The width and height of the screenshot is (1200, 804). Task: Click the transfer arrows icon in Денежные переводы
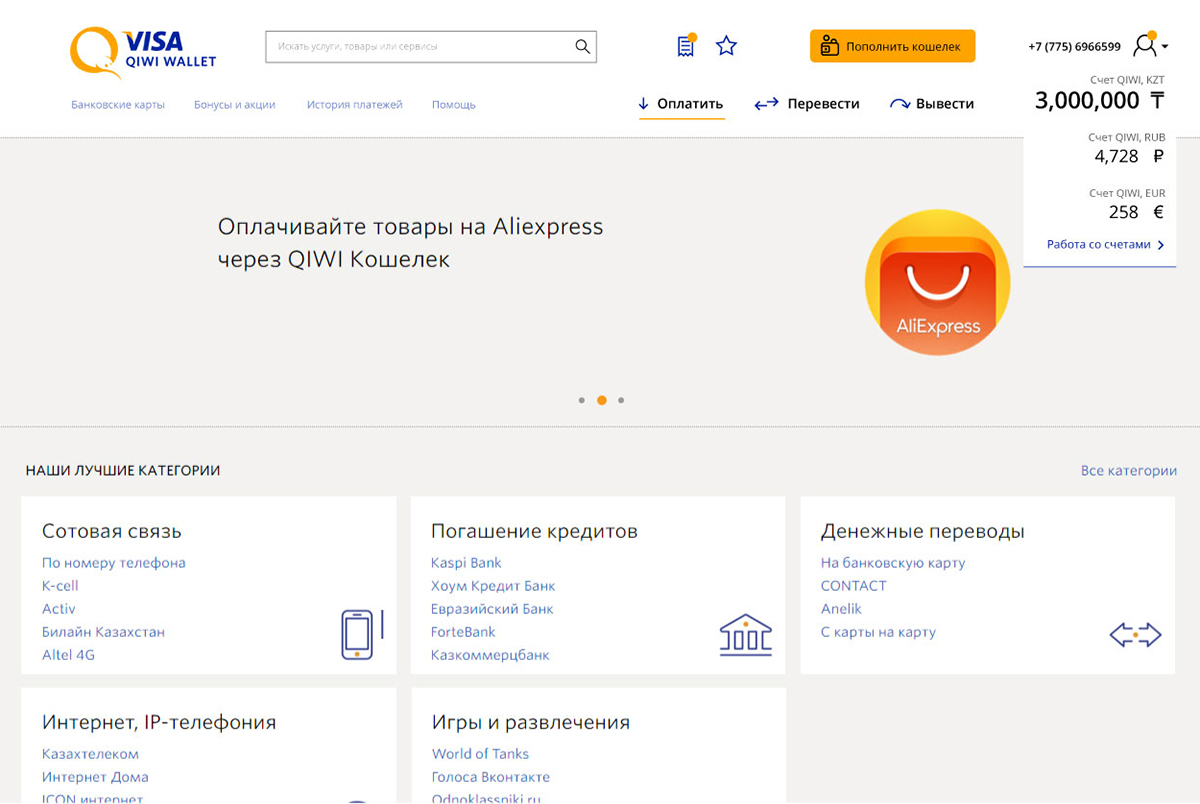(x=1136, y=634)
